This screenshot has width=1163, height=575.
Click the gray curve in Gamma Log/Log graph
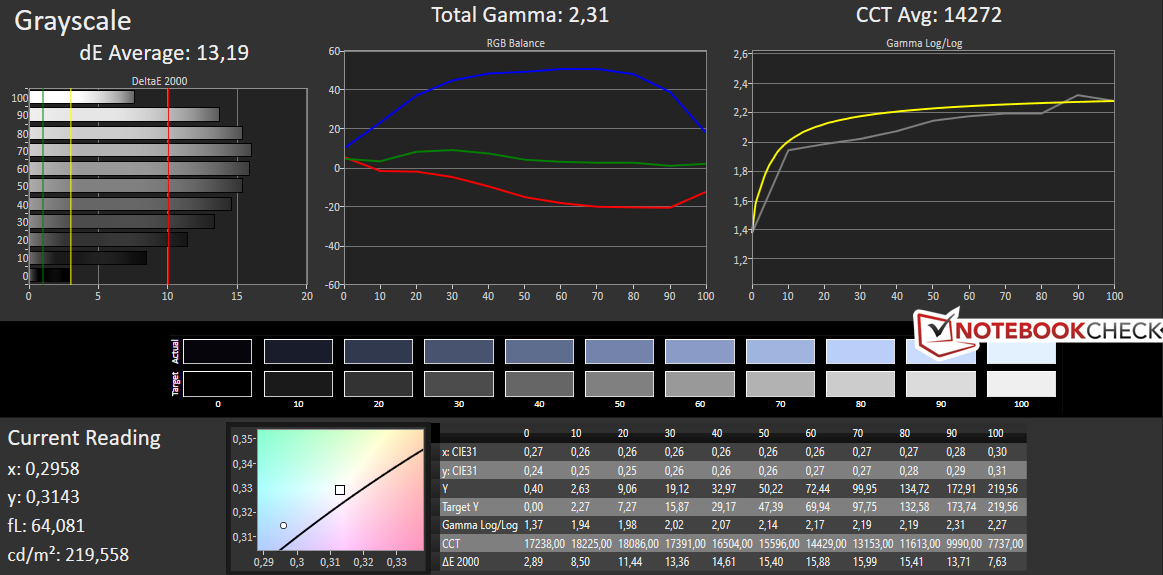click(x=932, y=120)
